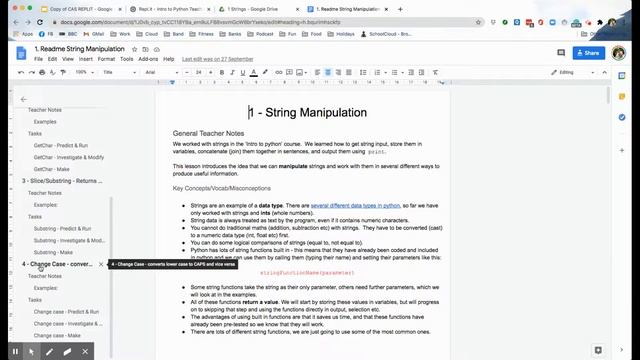640x360 pixels.
Task: Star the document
Action: [x=134, y=49]
